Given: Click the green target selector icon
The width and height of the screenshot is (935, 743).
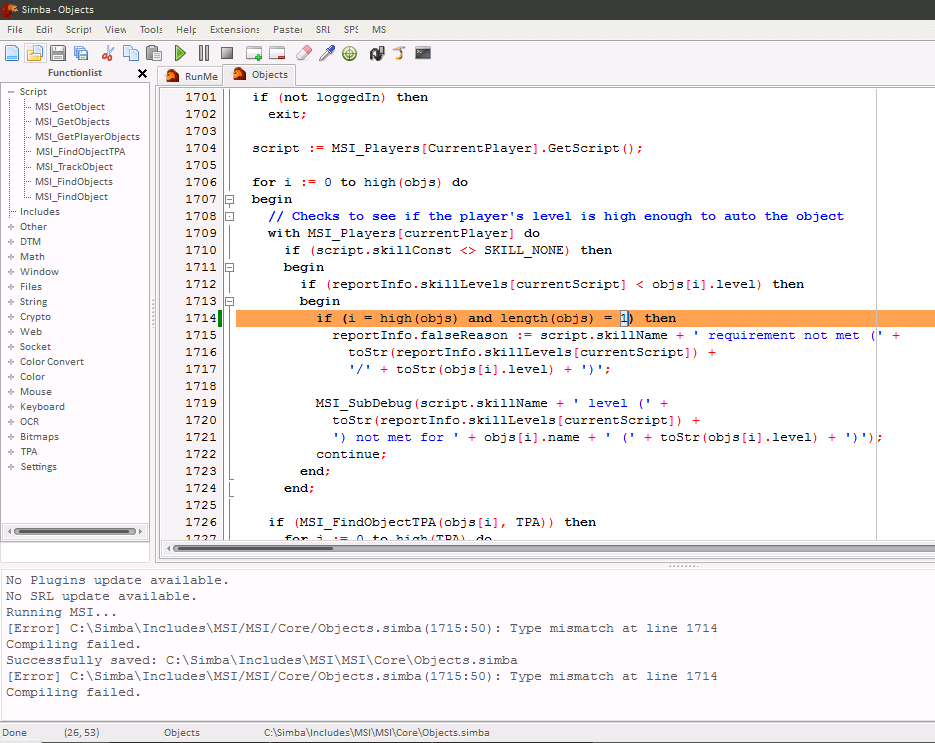Looking at the screenshot, I should [349, 53].
